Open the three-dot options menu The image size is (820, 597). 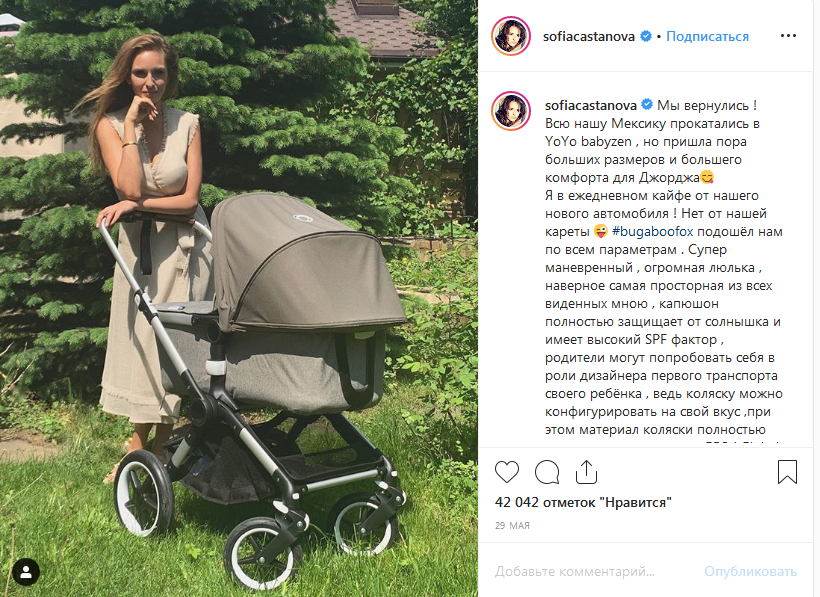[x=788, y=36]
